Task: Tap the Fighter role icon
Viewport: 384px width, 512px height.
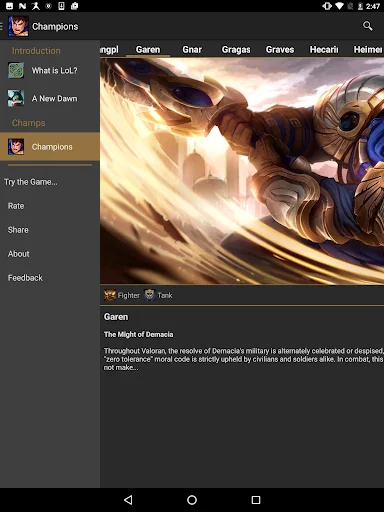Action: pos(110,295)
